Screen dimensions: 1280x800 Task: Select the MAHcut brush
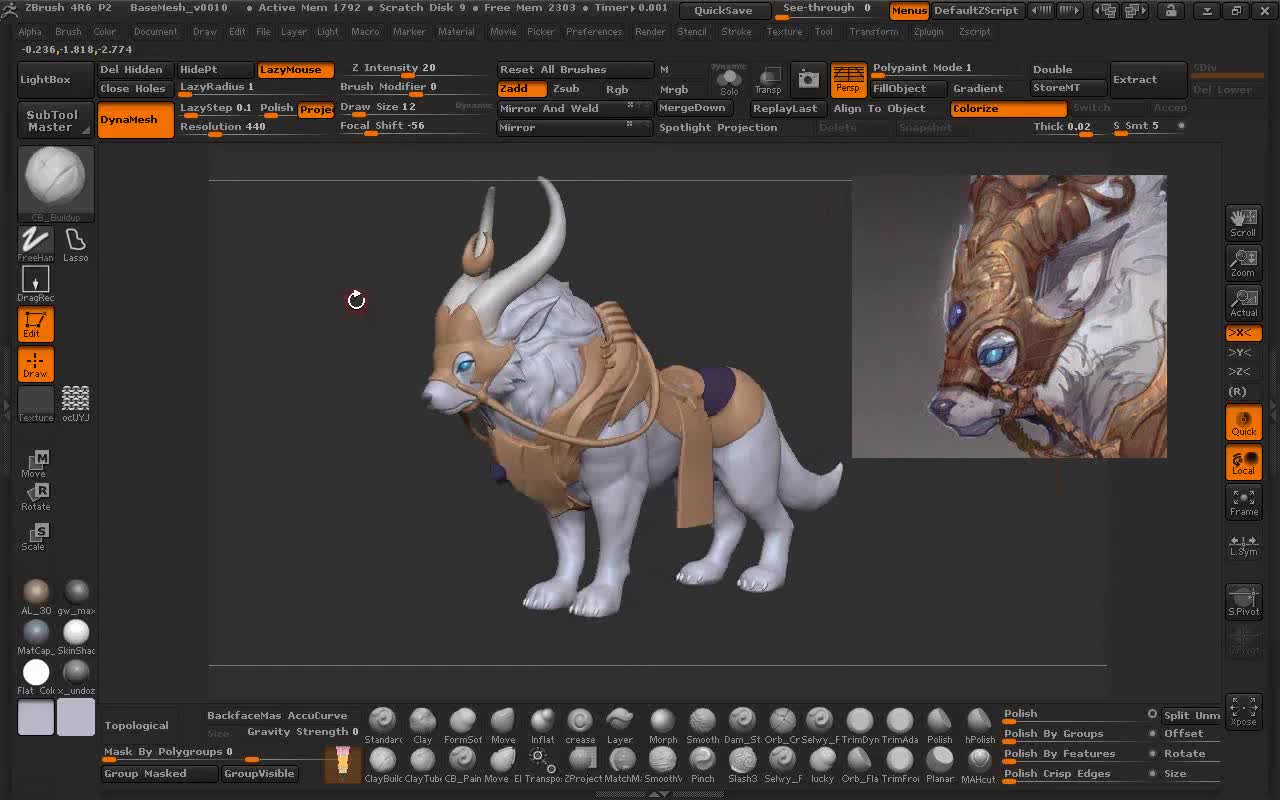click(x=980, y=765)
